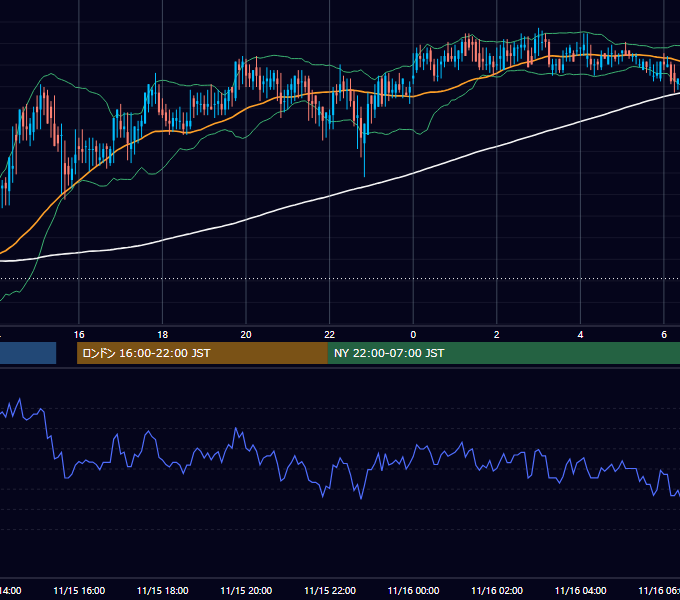Viewport: 680px width, 600px height.
Task: Click the hour label 6 on time axis
Action: (x=664, y=335)
